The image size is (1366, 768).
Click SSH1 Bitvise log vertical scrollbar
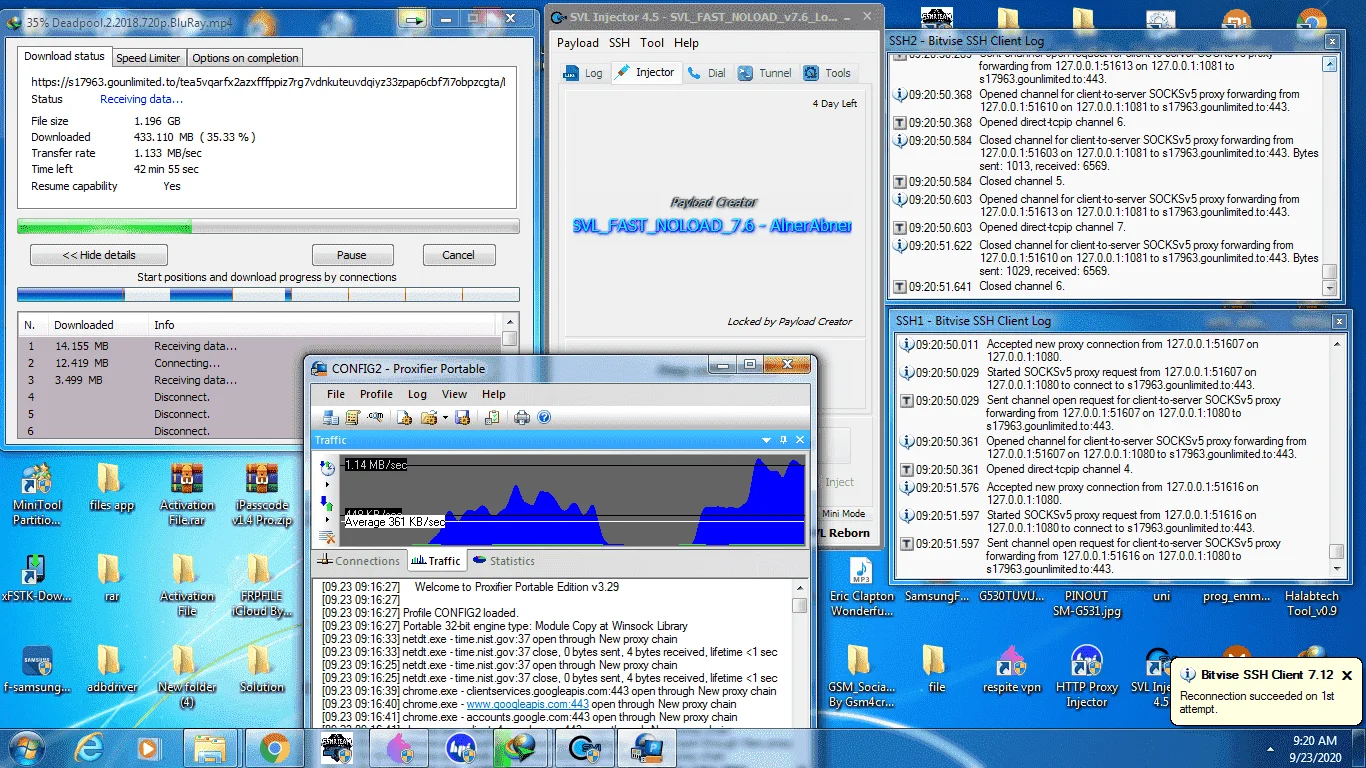pyautogui.click(x=1337, y=455)
